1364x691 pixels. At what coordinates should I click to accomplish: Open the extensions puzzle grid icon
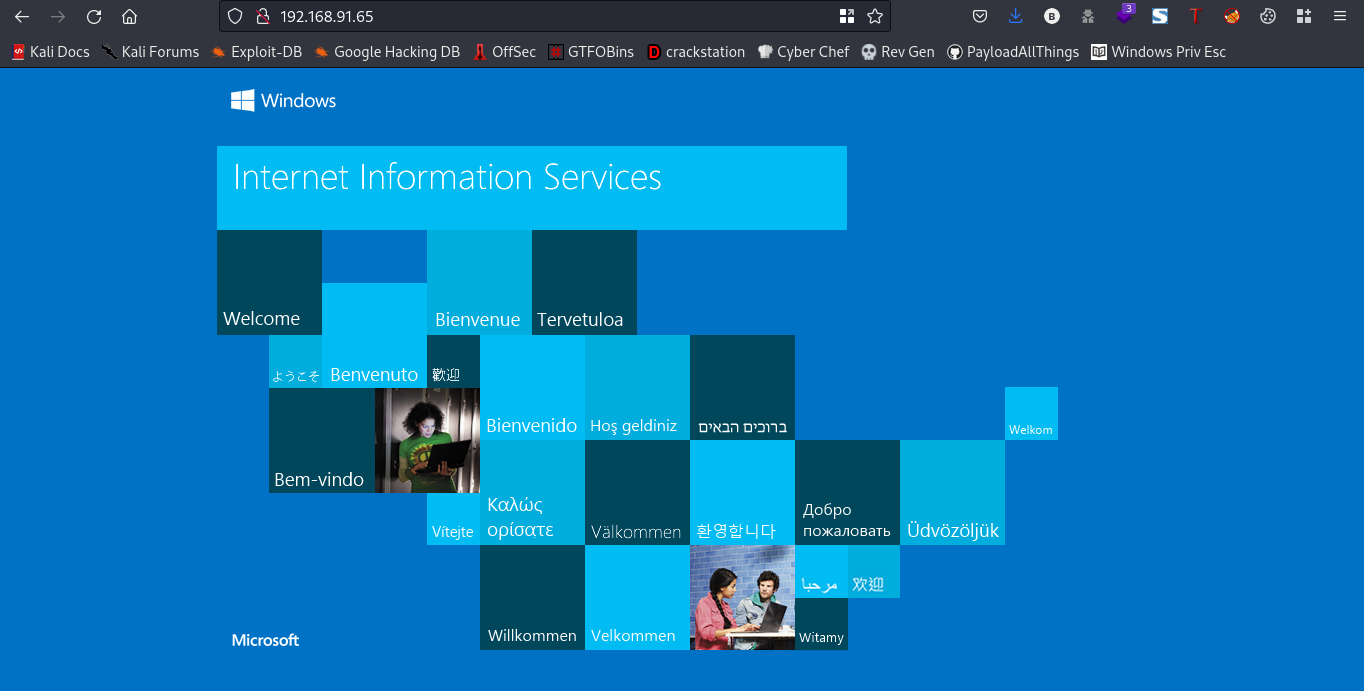pos(1303,16)
